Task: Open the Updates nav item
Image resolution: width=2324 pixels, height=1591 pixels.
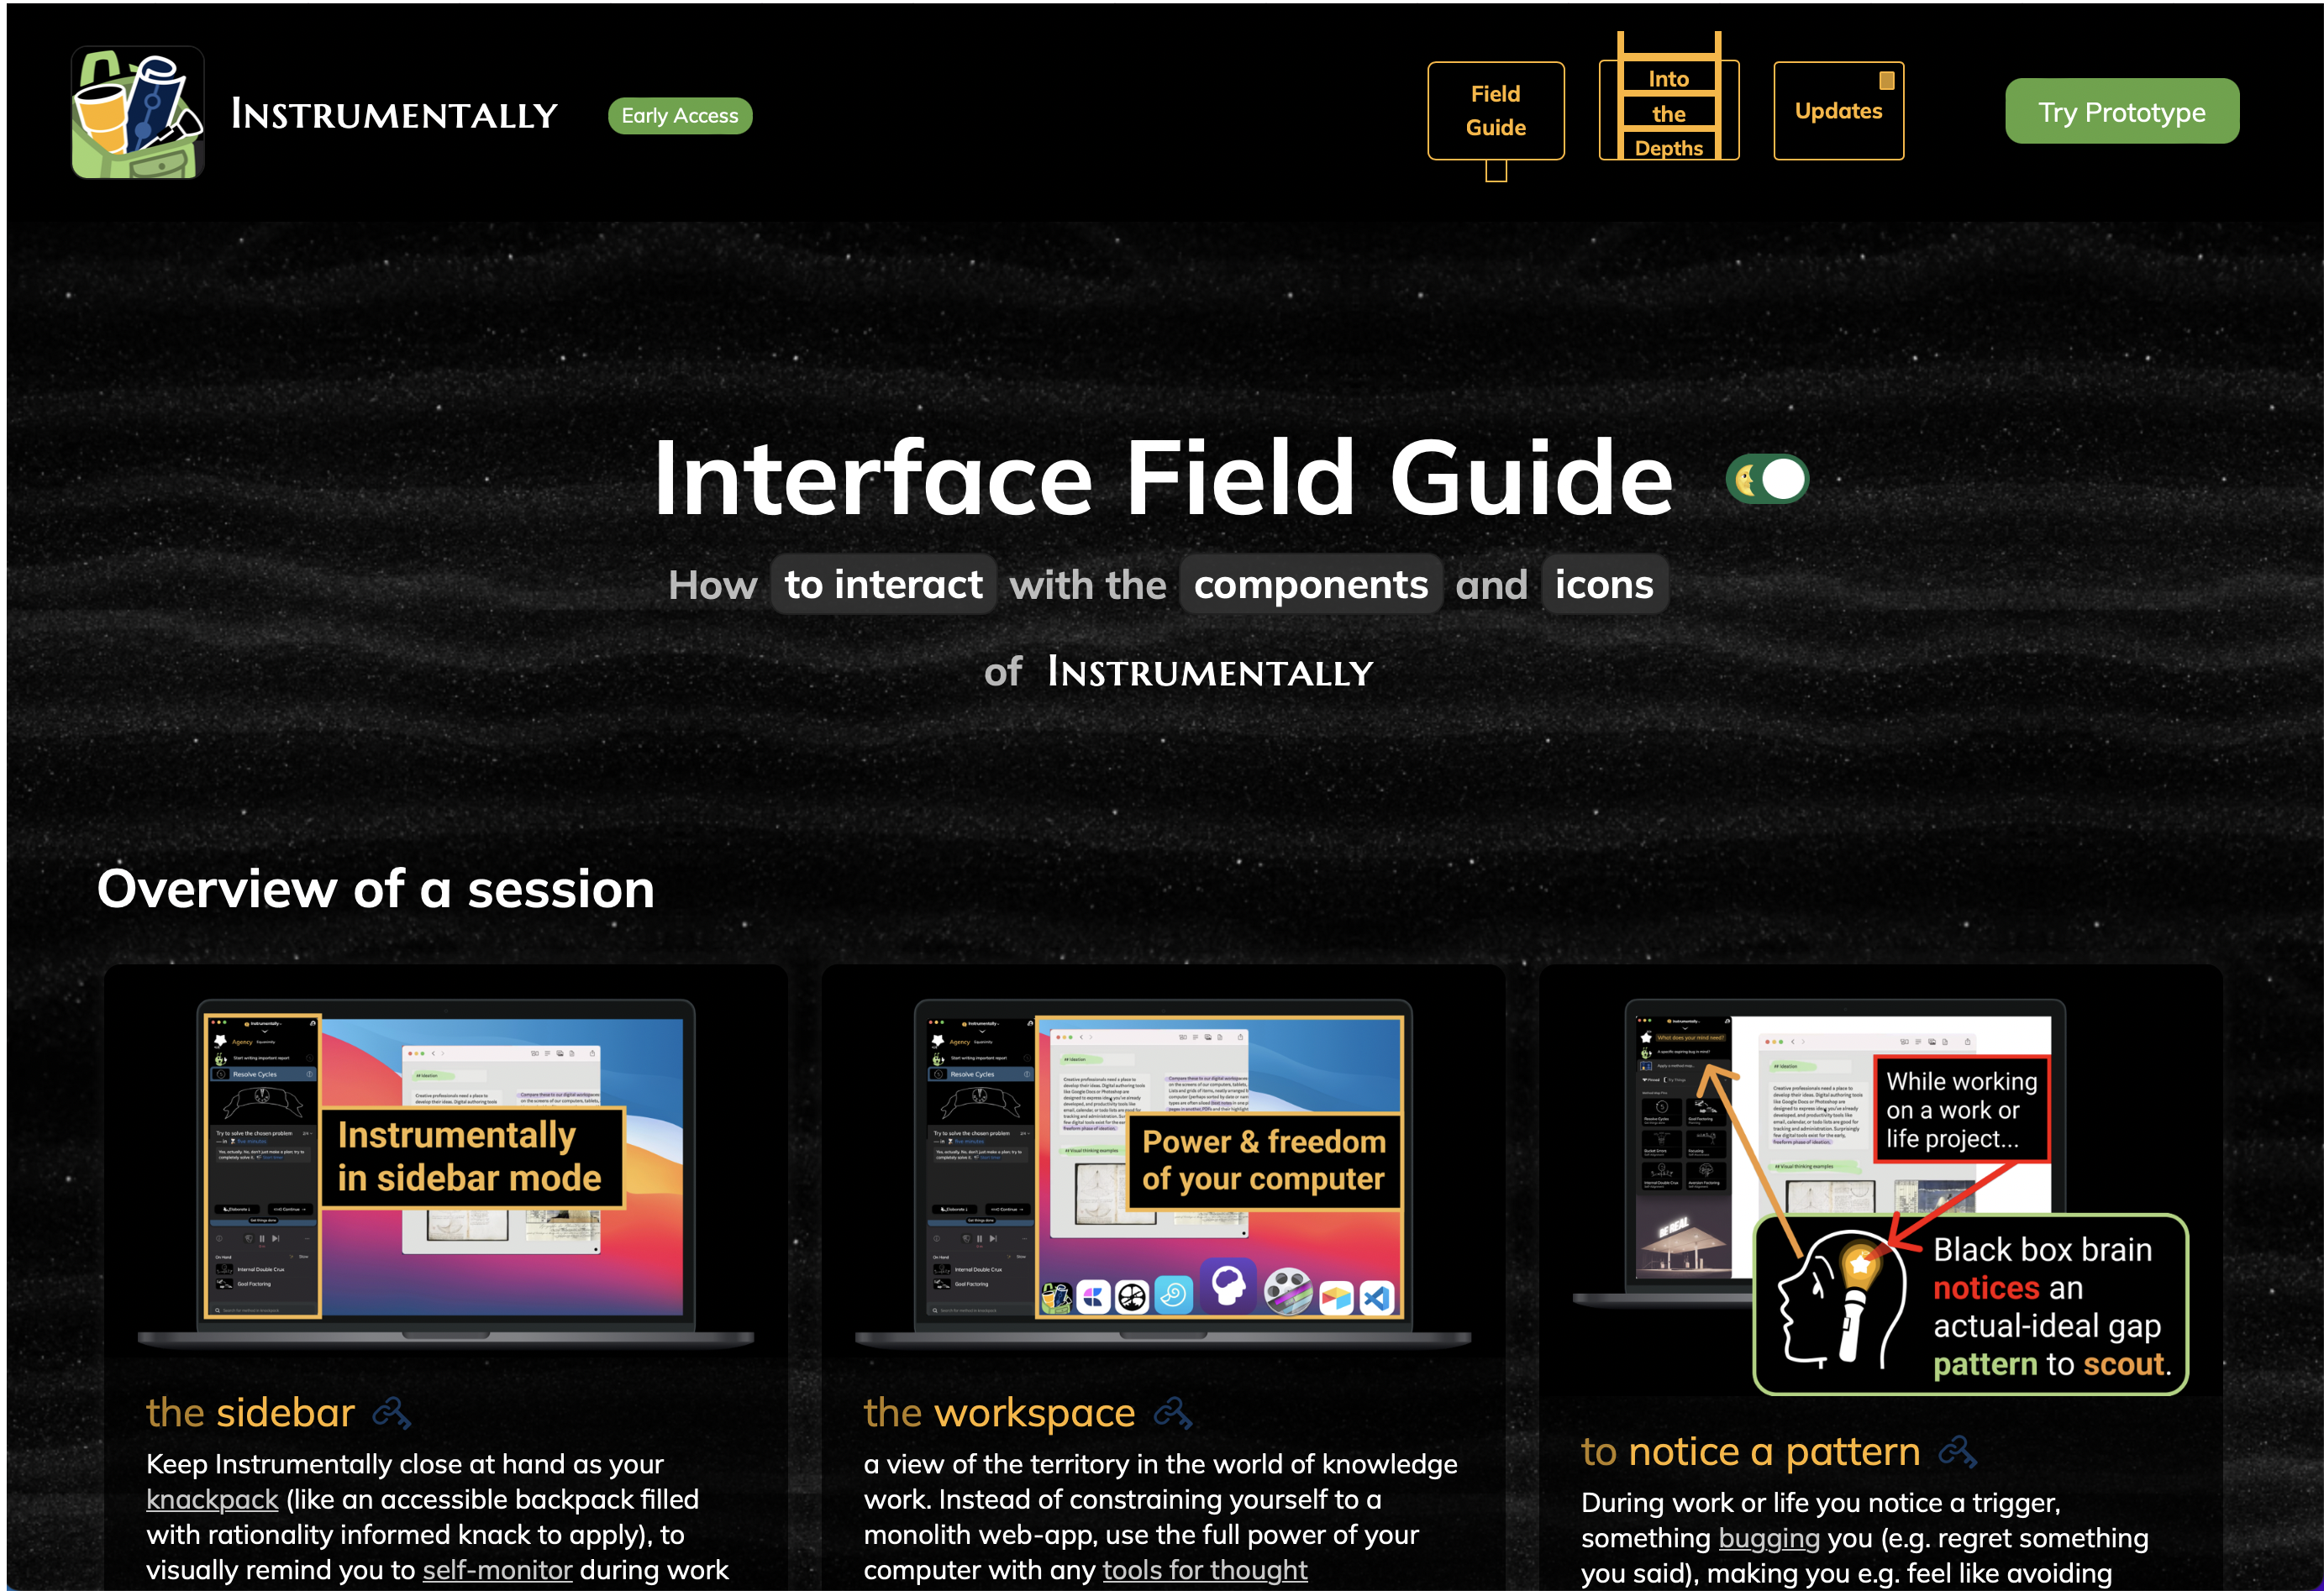Action: [1839, 111]
